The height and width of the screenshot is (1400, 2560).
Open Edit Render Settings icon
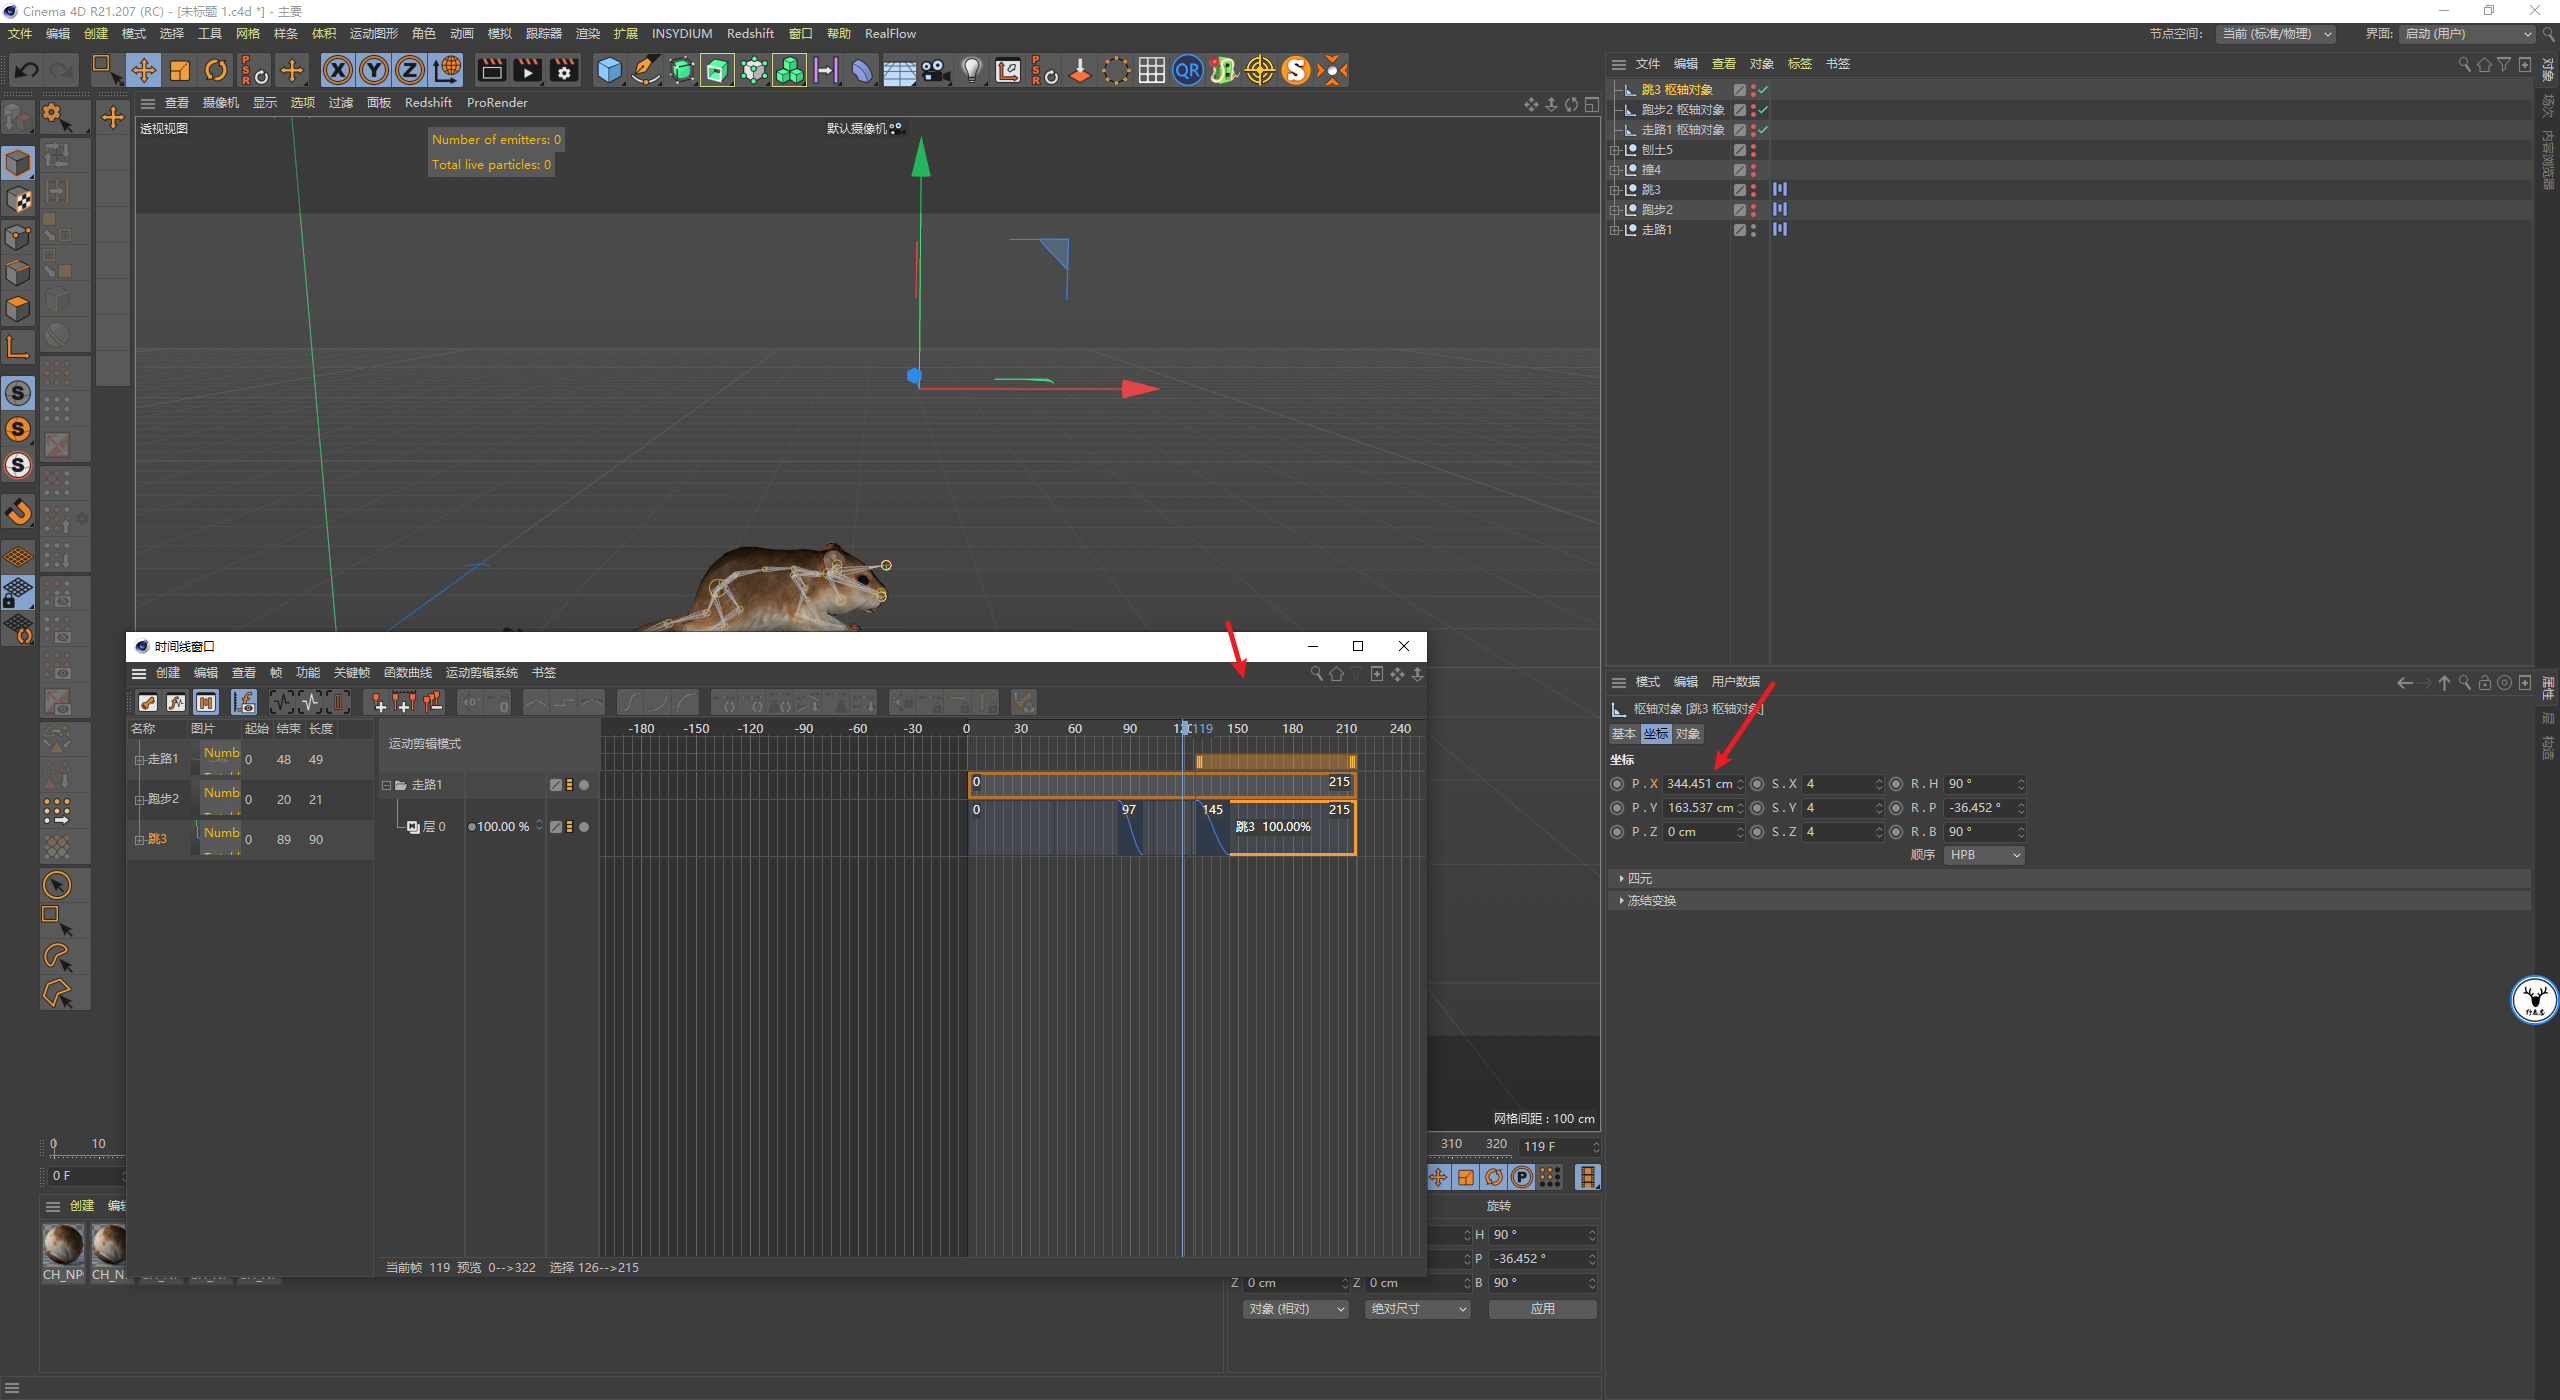click(x=564, y=70)
